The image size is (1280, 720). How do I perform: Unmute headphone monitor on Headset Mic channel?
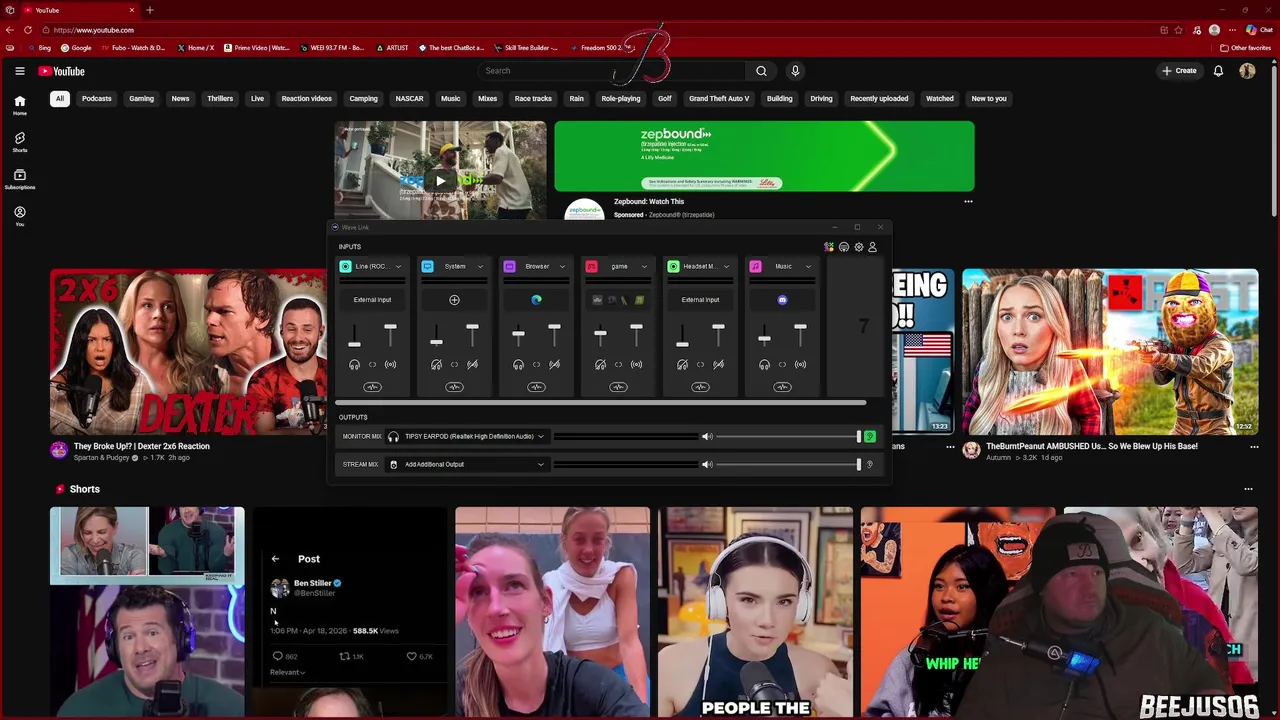click(682, 365)
